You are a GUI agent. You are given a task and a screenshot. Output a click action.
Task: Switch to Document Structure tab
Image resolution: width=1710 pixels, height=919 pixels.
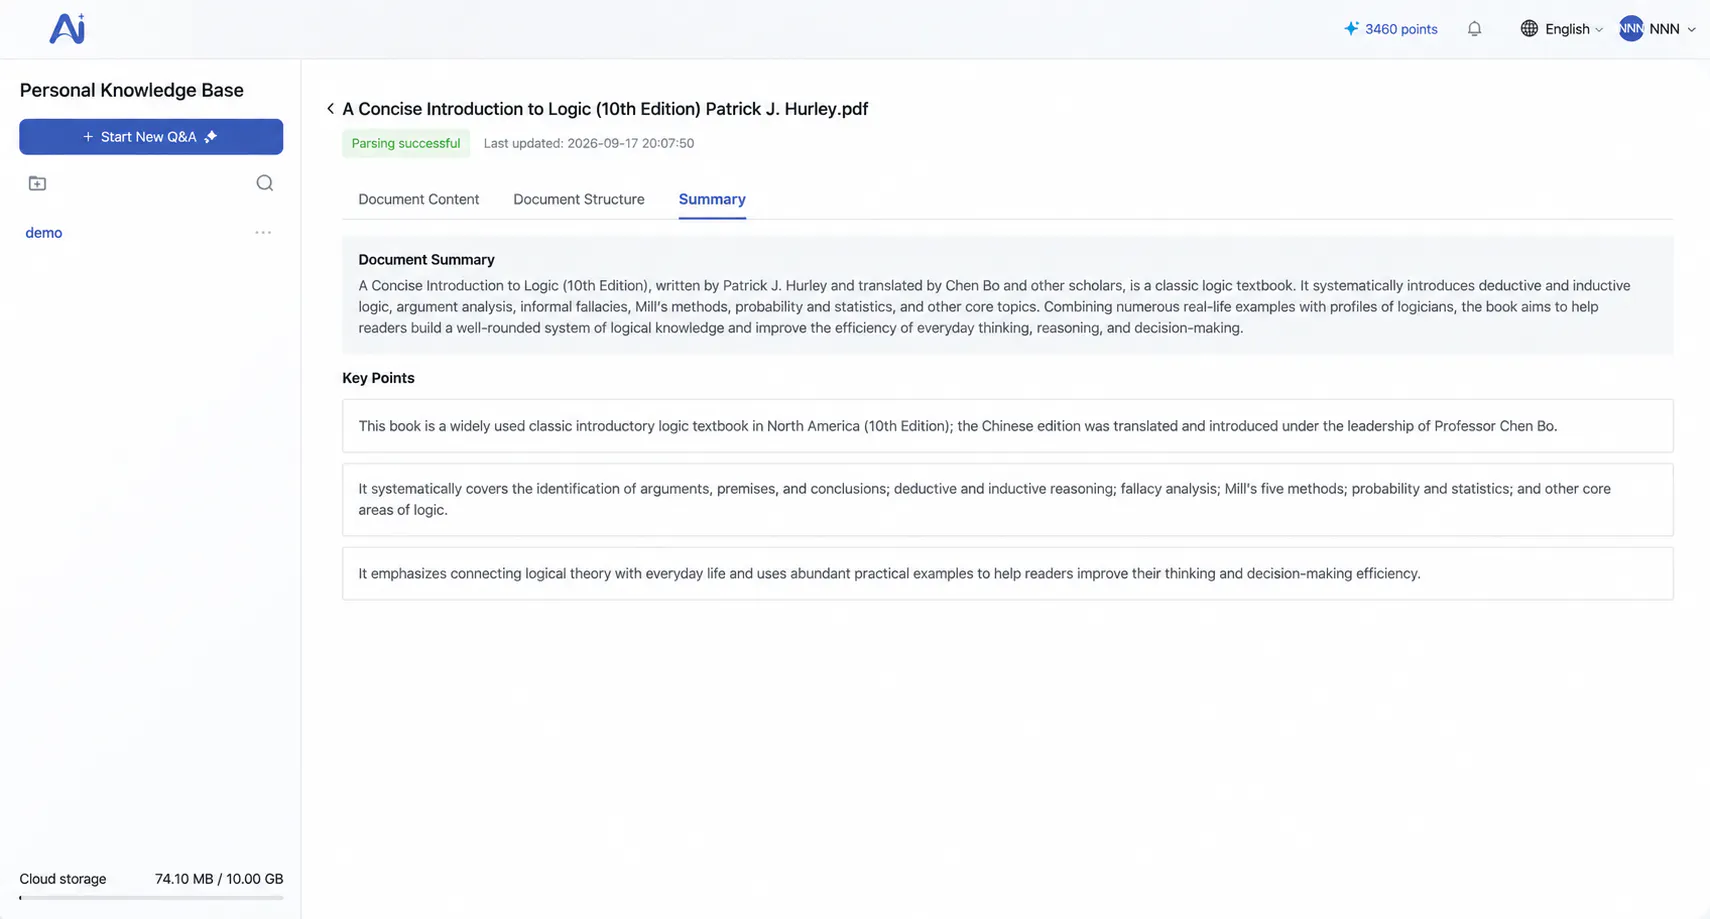[x=579, y=199]
